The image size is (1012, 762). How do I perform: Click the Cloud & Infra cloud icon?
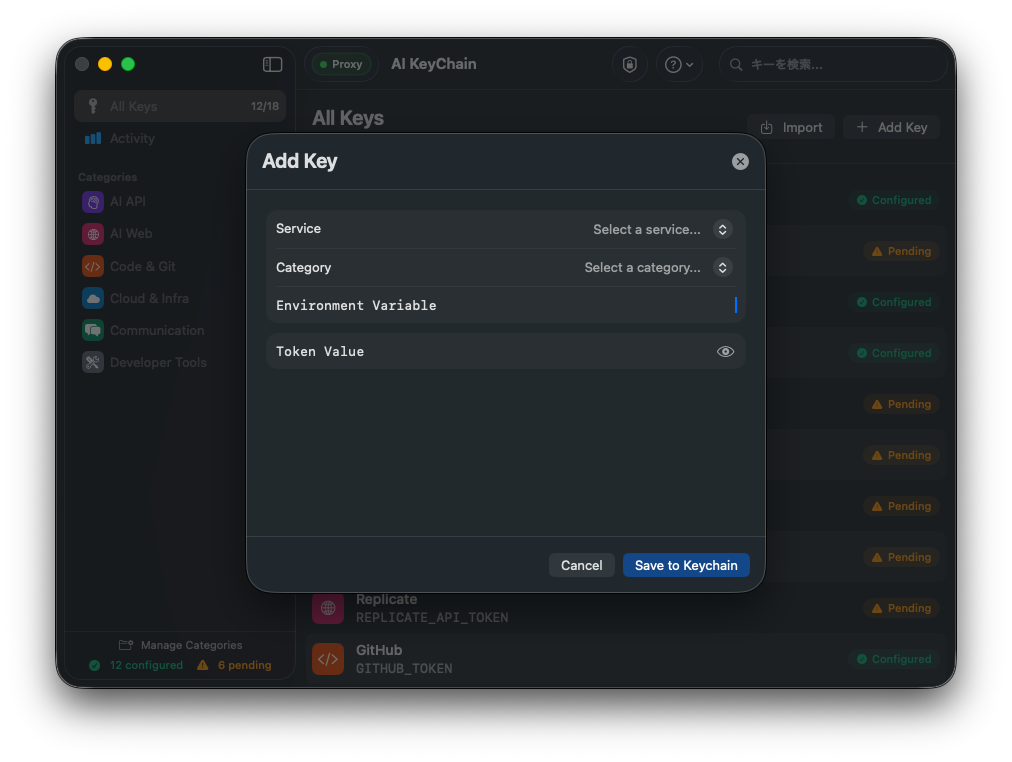[x=93, y=298]
